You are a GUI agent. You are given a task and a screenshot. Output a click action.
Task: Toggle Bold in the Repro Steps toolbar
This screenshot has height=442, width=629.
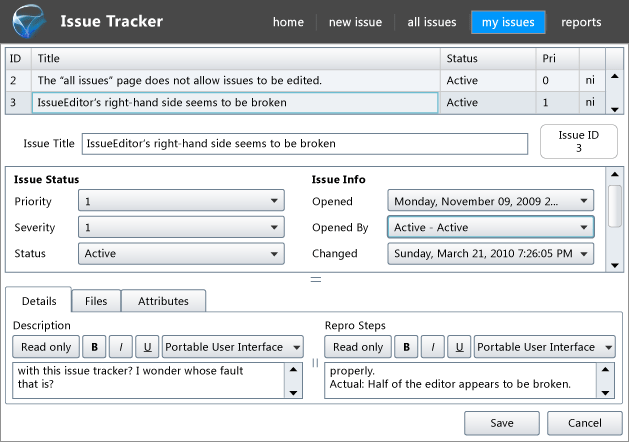point(408,347)
